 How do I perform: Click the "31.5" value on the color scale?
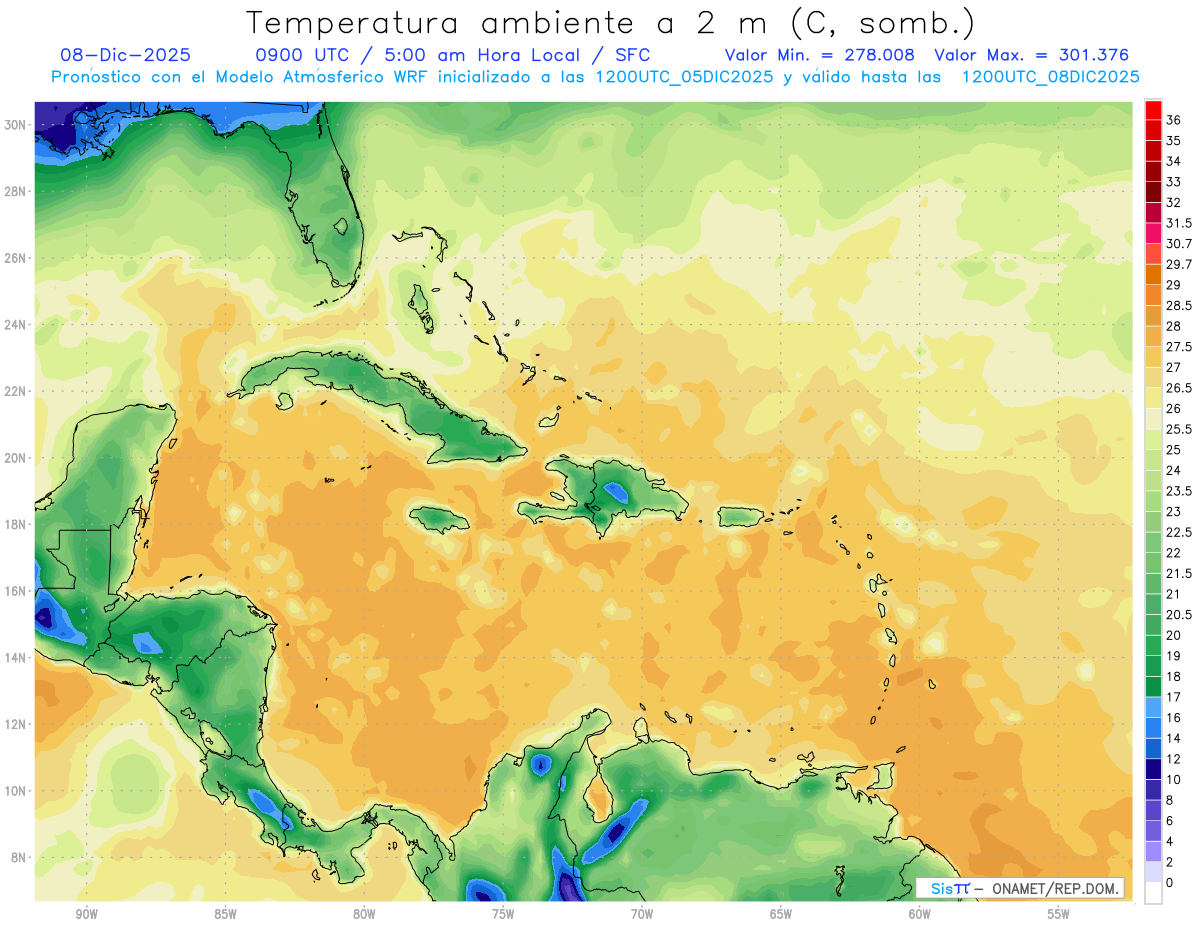pos(1179,223)
